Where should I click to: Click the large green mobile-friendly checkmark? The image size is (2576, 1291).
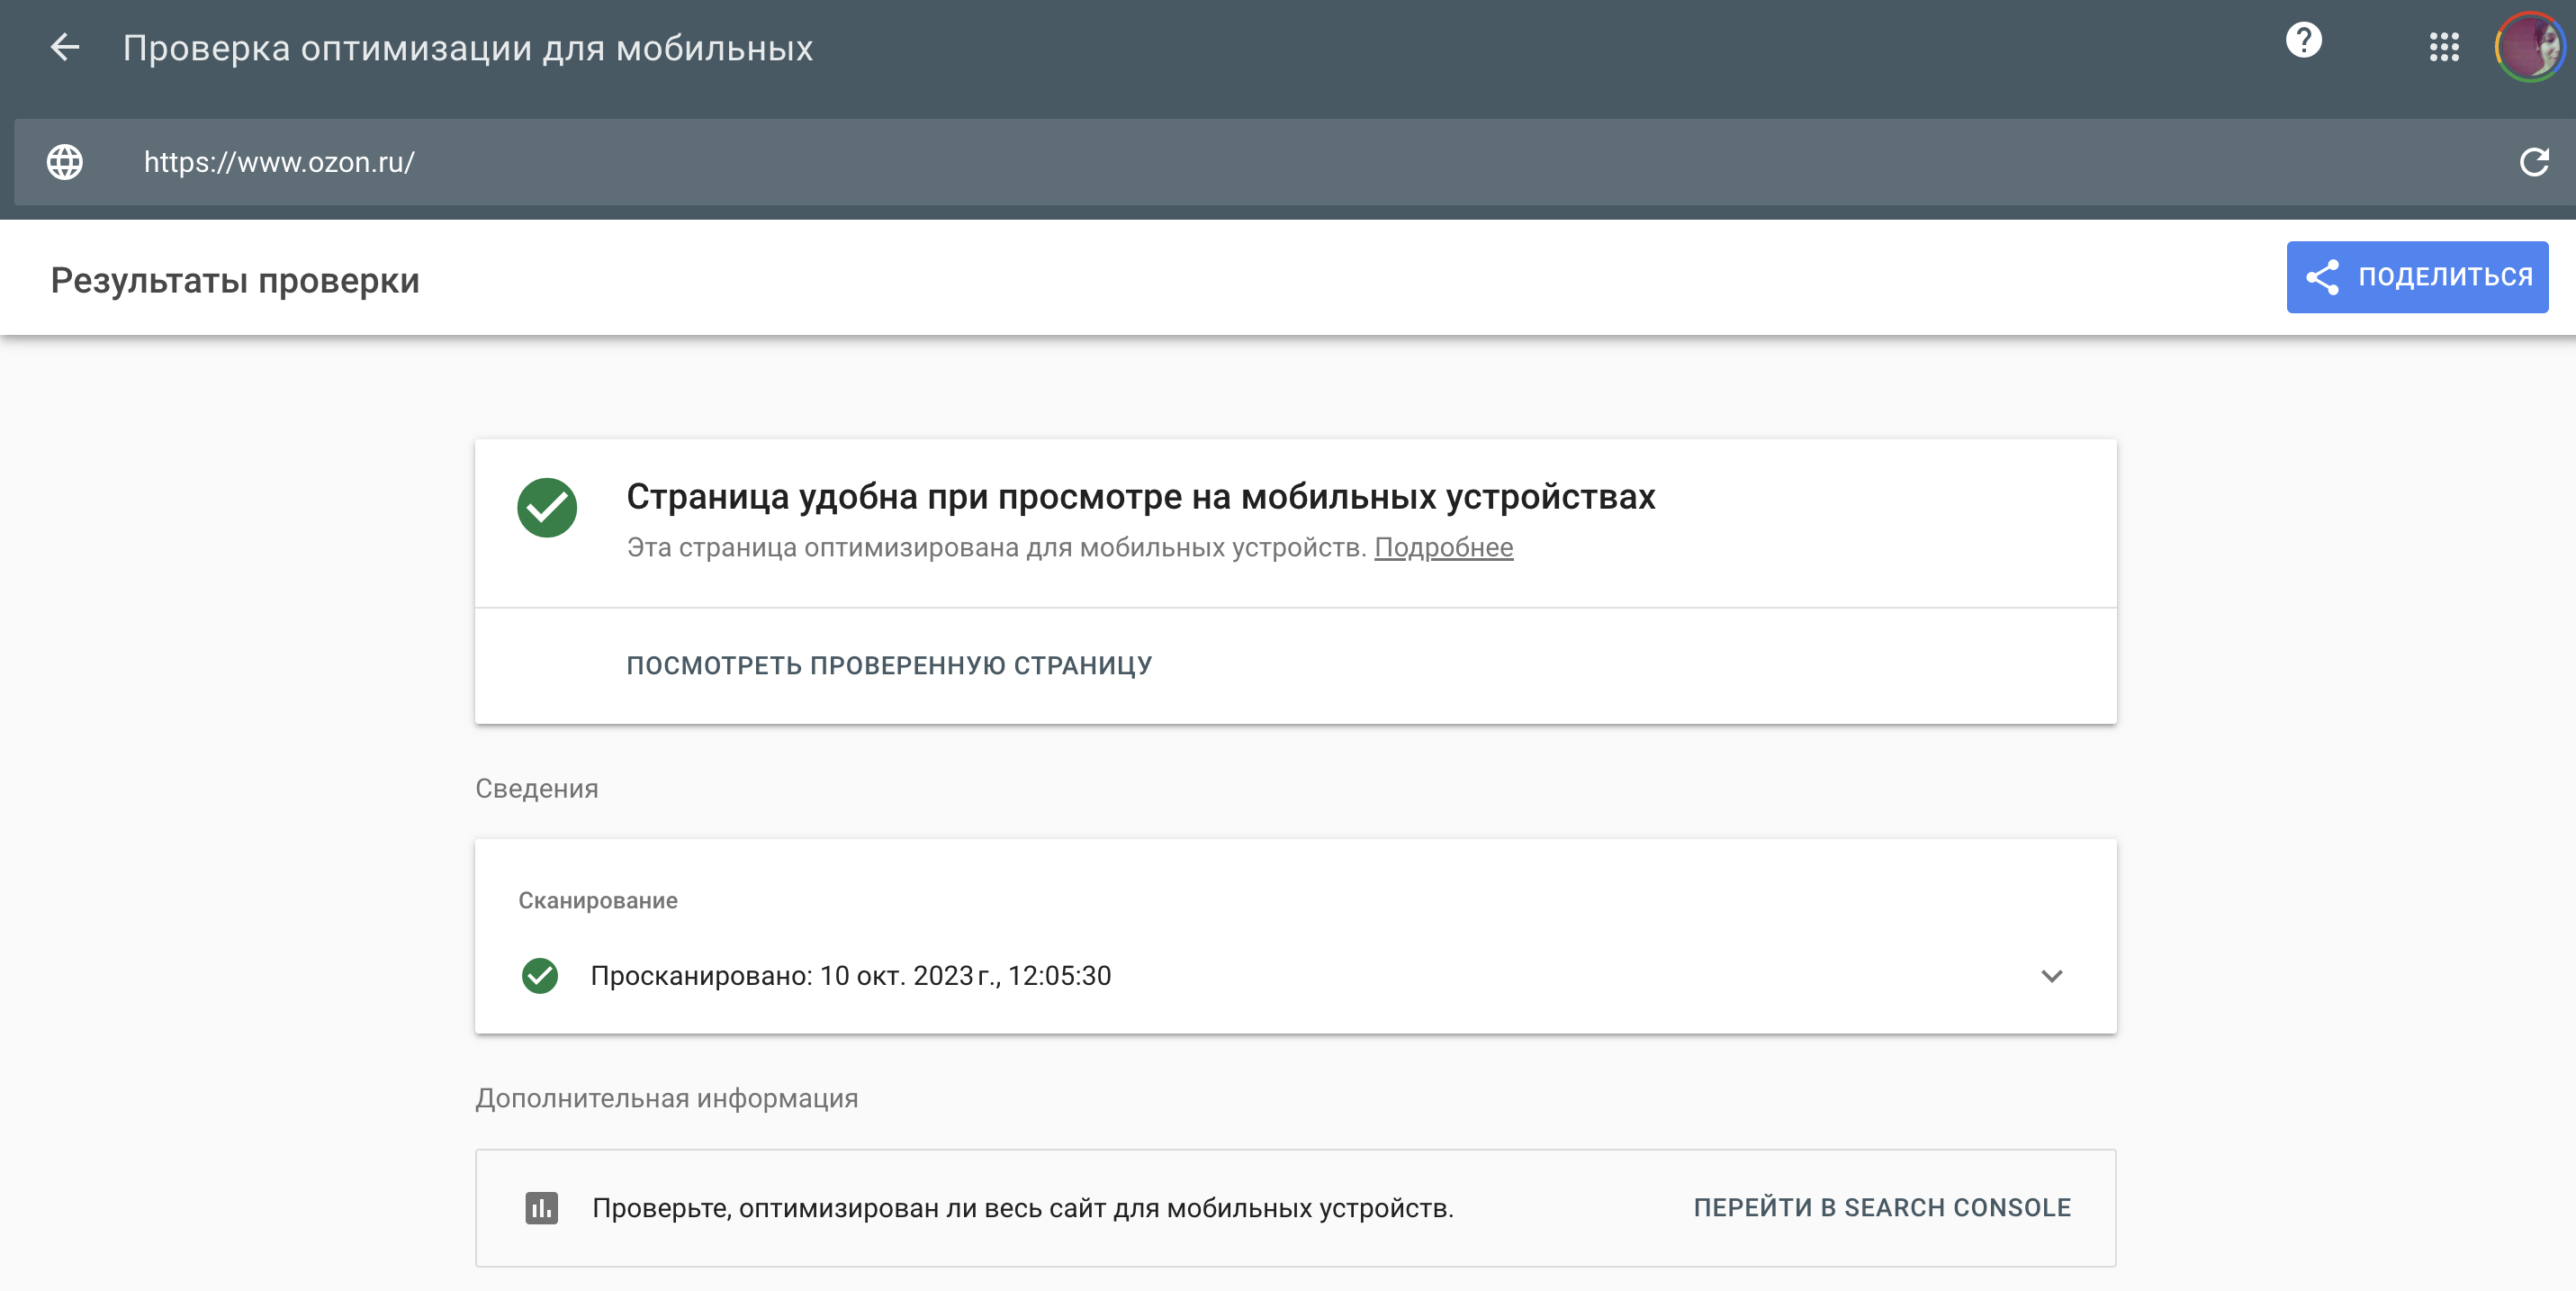tap(547, 507)
